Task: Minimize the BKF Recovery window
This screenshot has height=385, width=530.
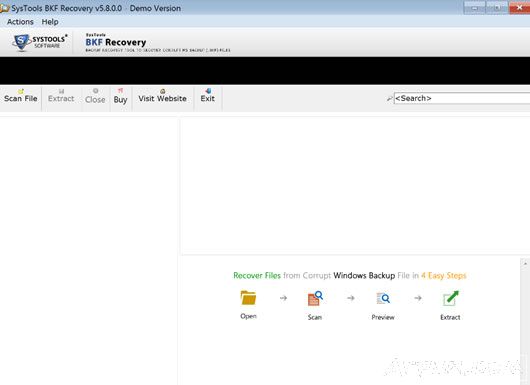Action: pos(475,7)
